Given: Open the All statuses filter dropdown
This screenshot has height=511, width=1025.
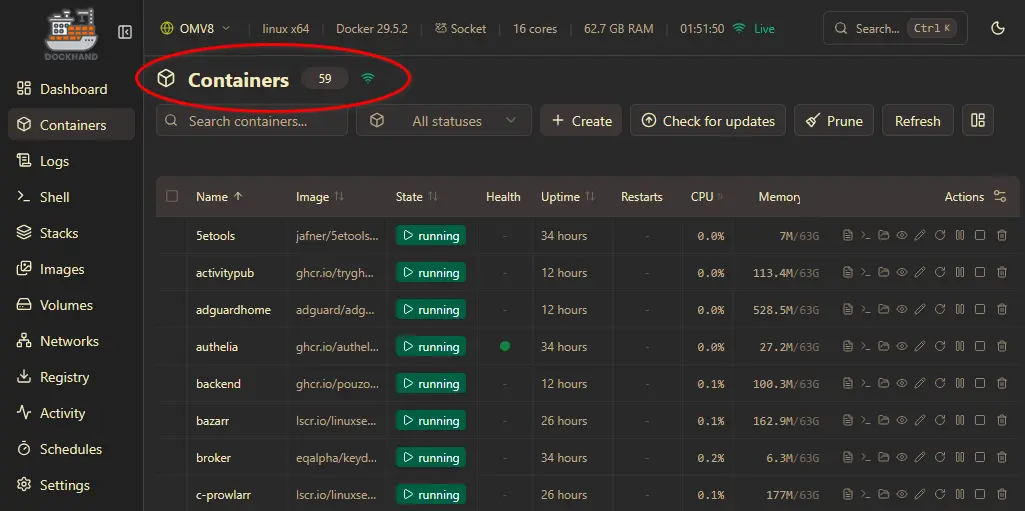Looking at the screenshot, I should click(x=444, y=120).
